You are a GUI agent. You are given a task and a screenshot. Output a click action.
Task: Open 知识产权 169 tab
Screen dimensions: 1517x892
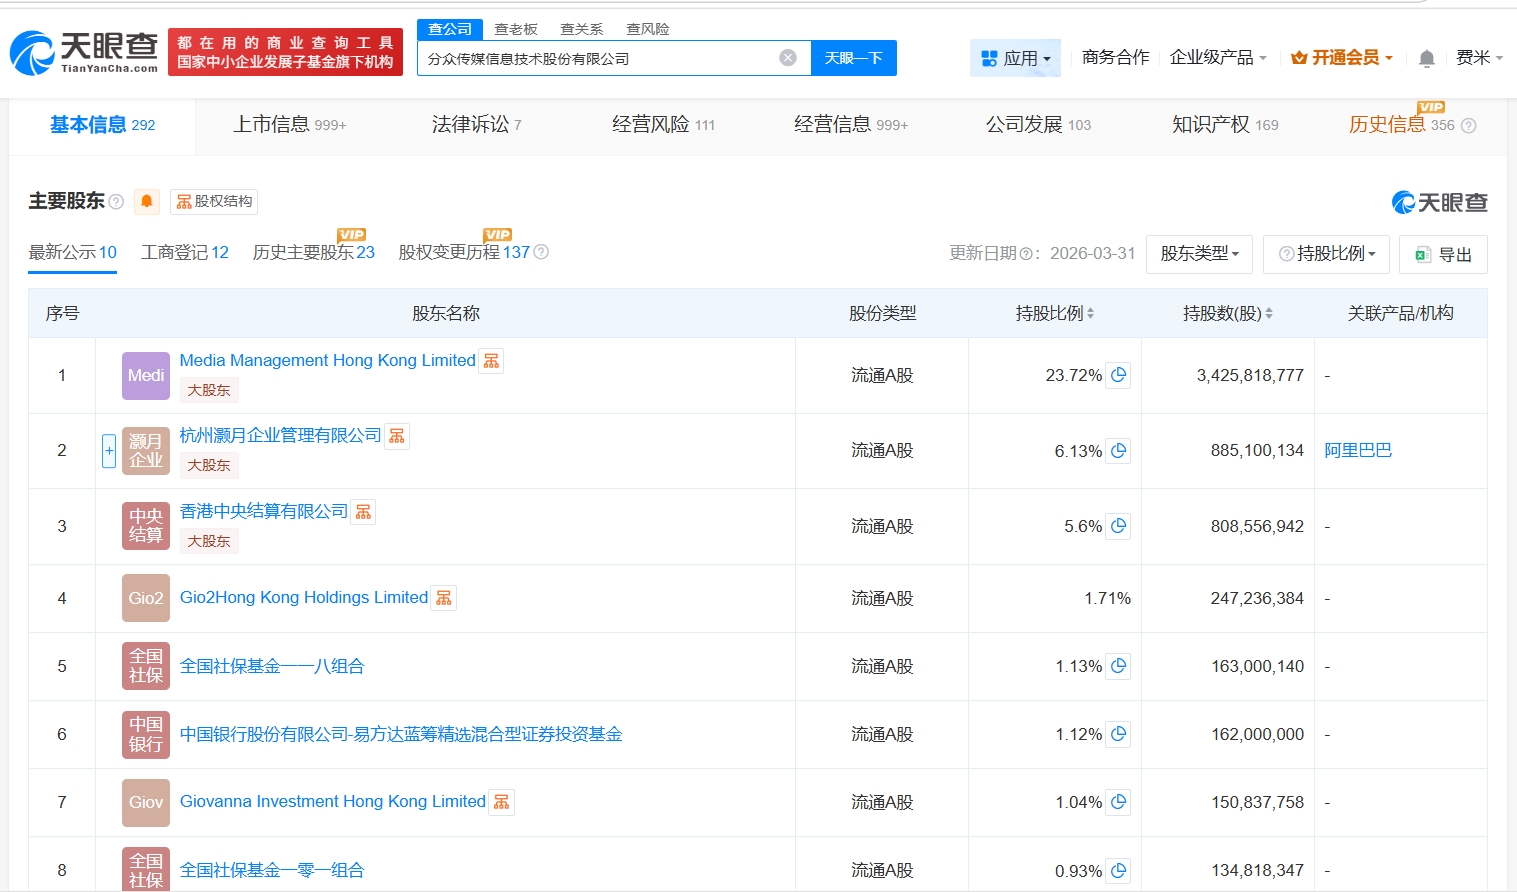point(1225,125)
